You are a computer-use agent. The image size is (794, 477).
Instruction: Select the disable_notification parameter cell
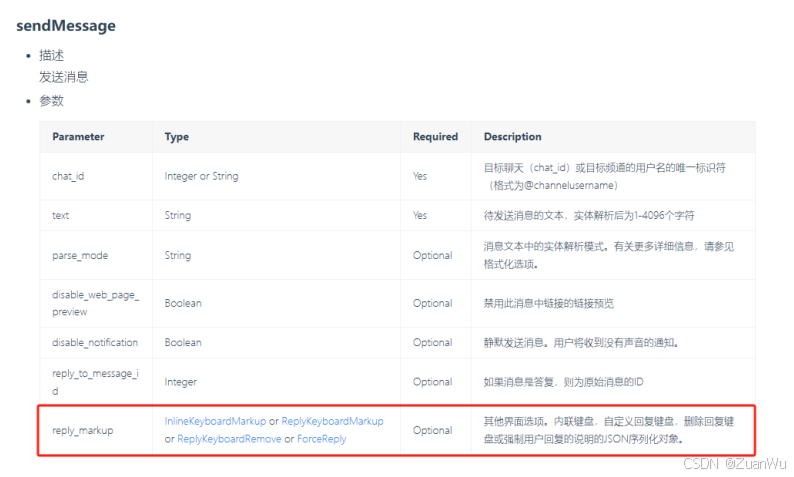click(95, 343)
